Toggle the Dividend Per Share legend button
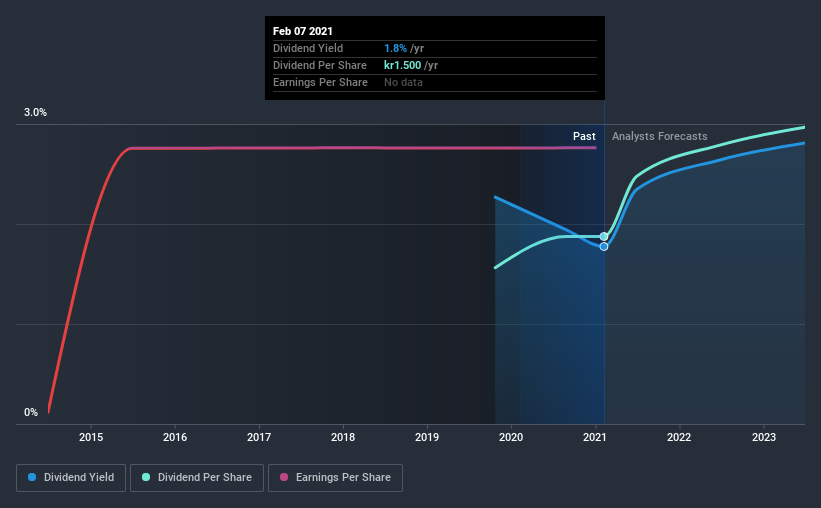The width and height of the screenshot is (821, 508). coord(197,478)
